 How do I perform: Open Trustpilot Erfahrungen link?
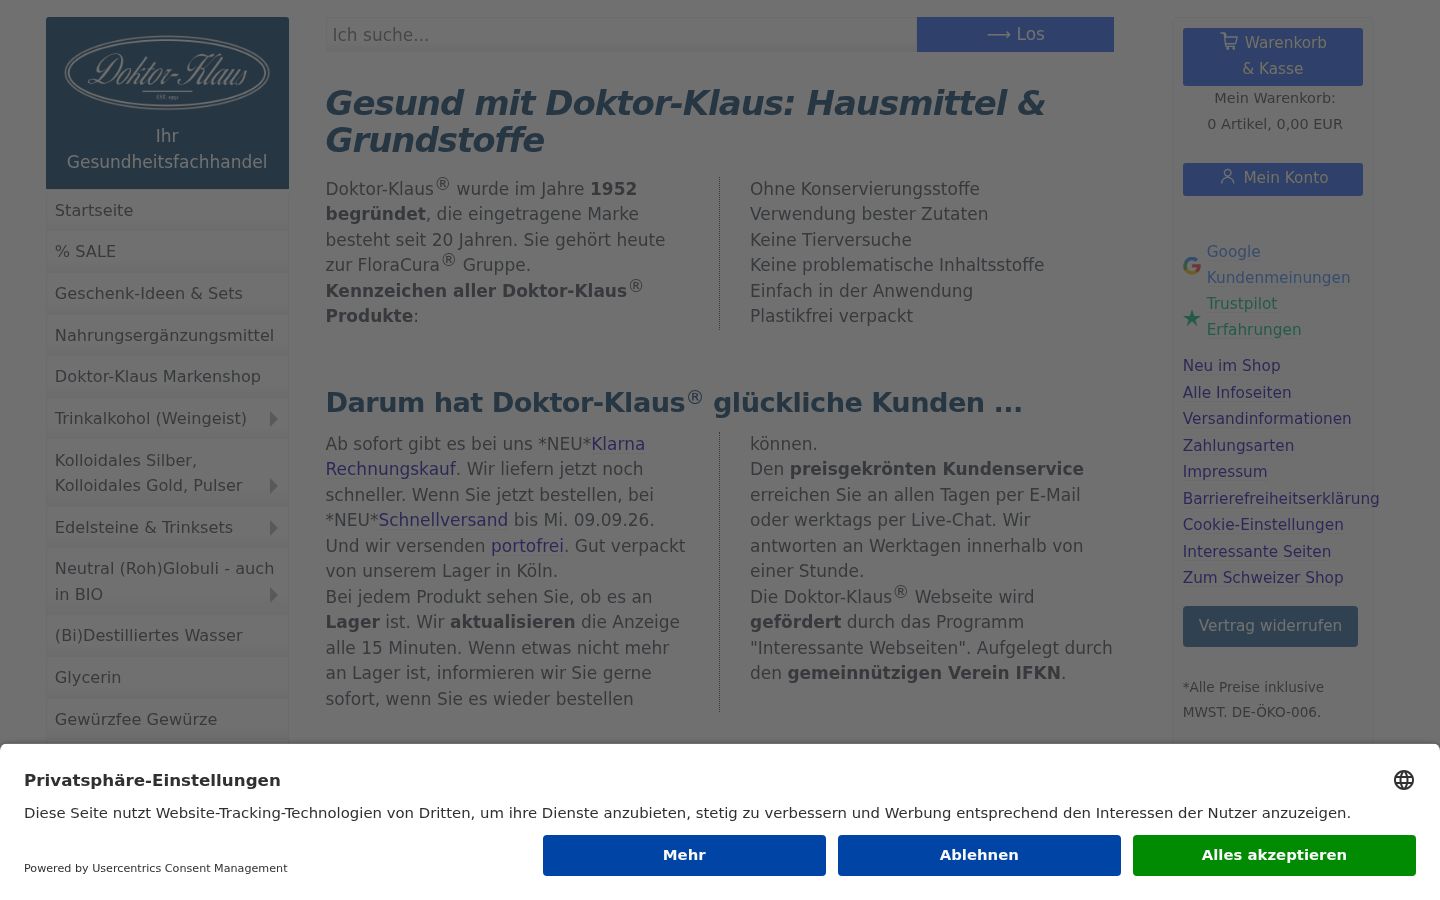[1254, 317]
